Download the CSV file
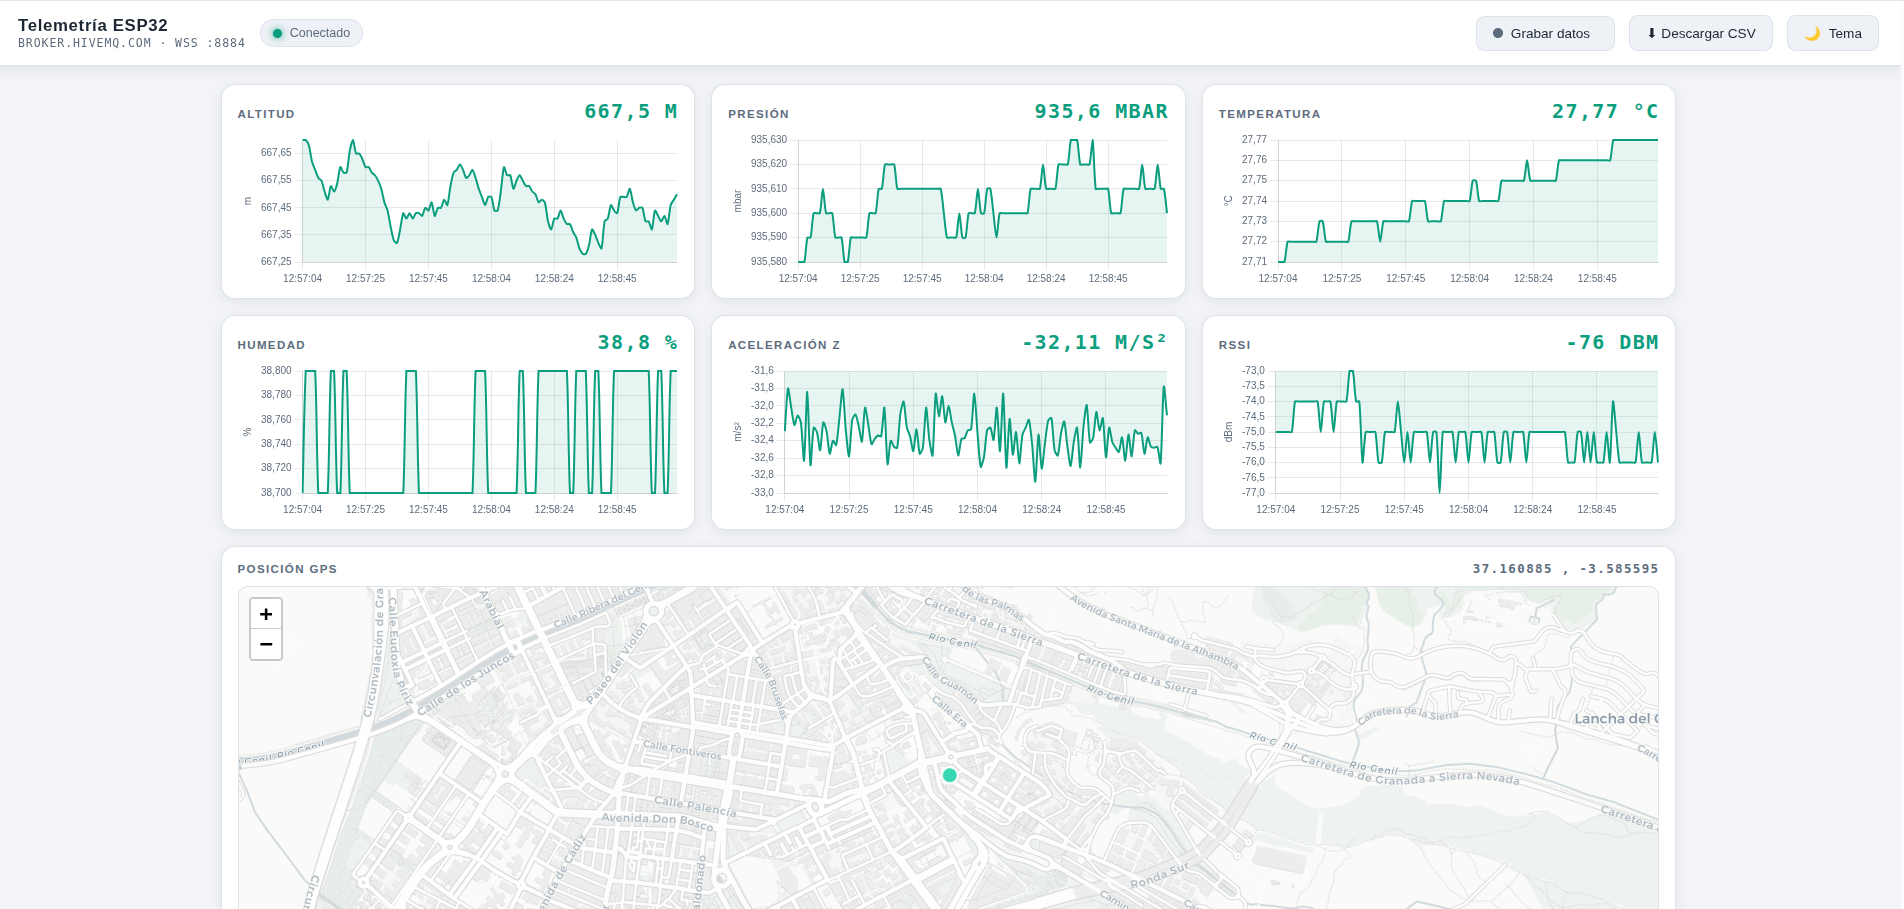 click(1701, 33)
